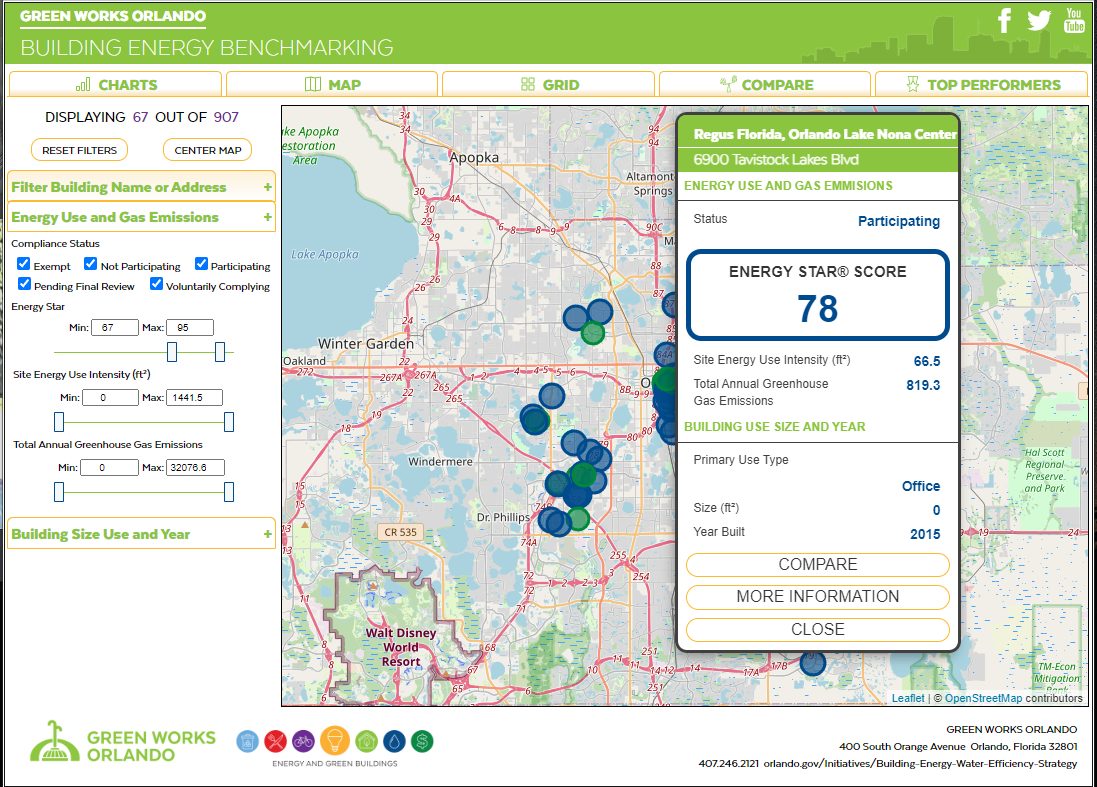Click the green house leaf footer icon
Screen dimensions: 1097x787
pos(367,741)
